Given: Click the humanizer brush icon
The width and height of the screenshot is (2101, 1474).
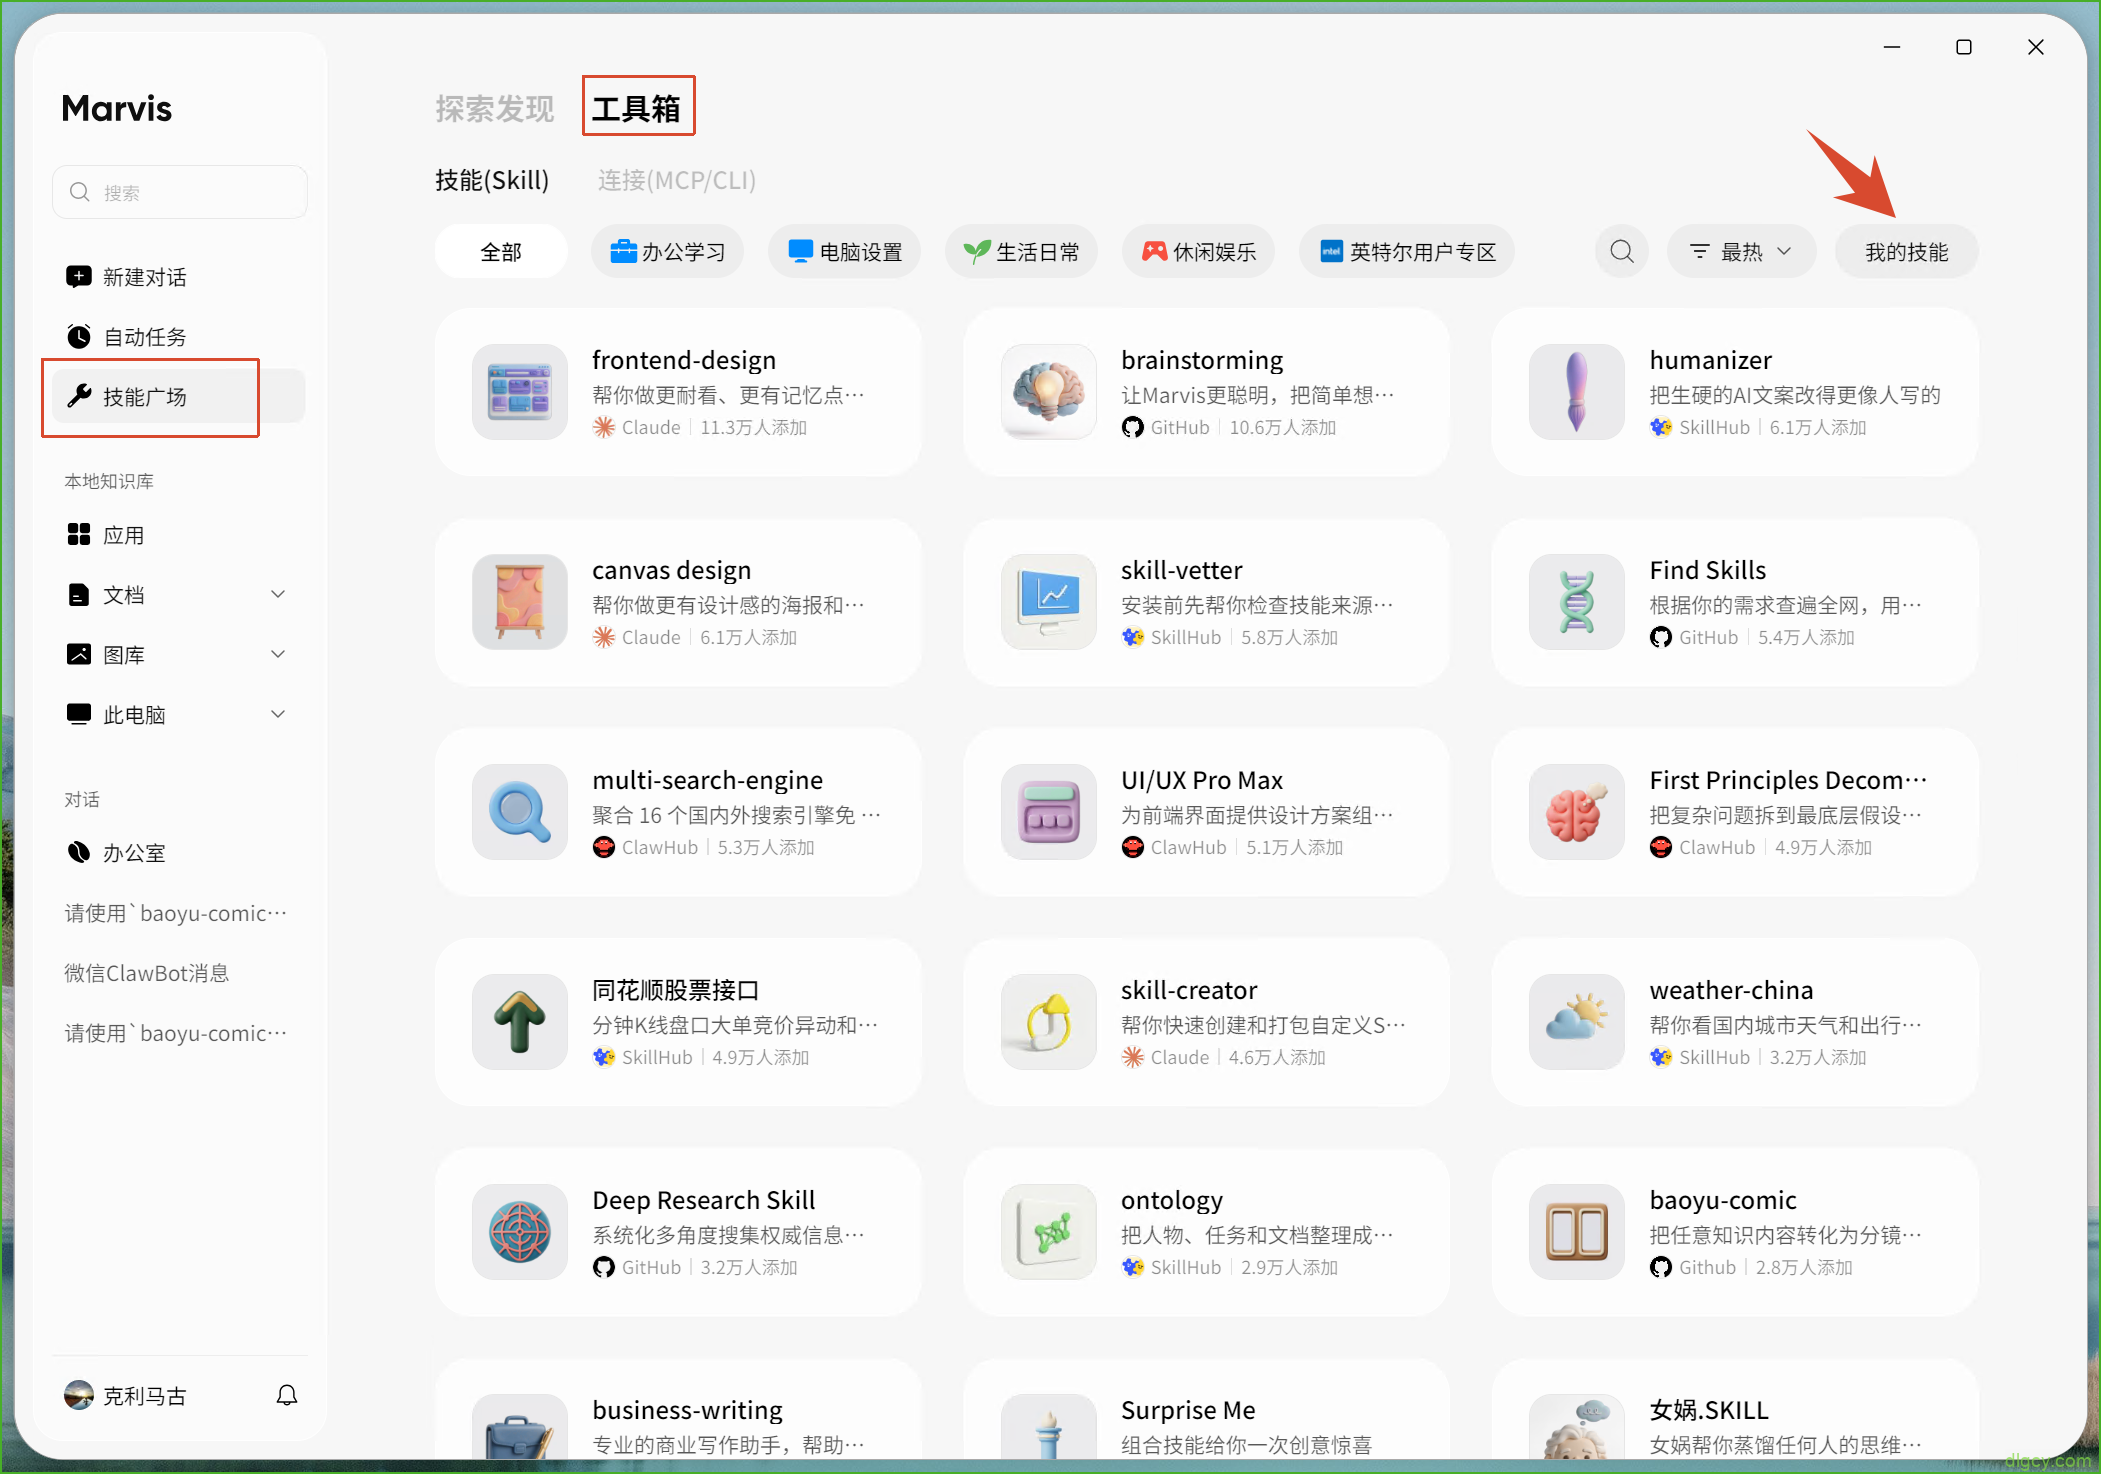Looking at the screenshot, I should coord(1577,392).
